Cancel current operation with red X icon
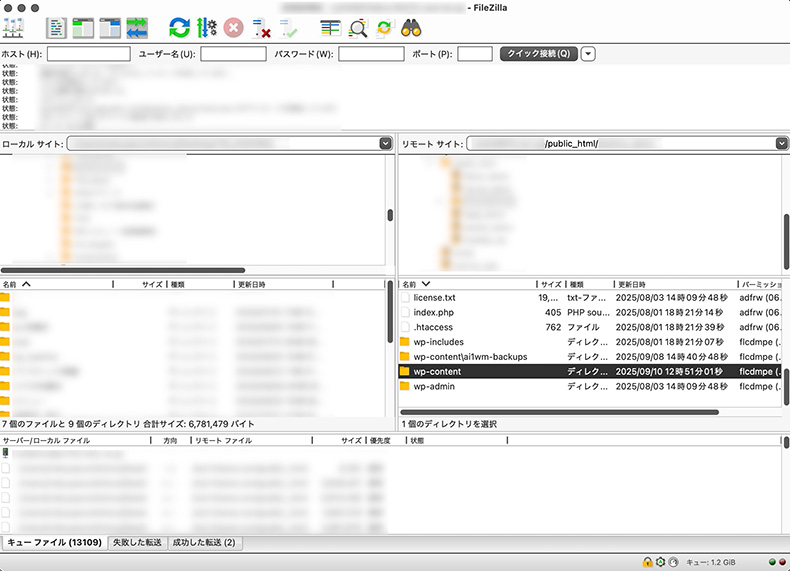 (x=234, y=27)
